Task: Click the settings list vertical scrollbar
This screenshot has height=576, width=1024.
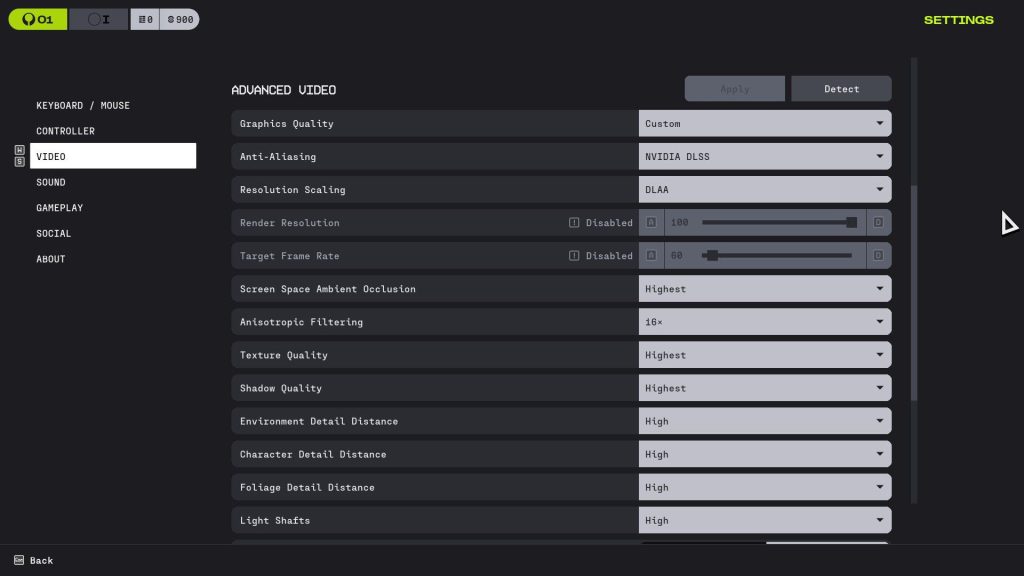Action: (914, 292)
